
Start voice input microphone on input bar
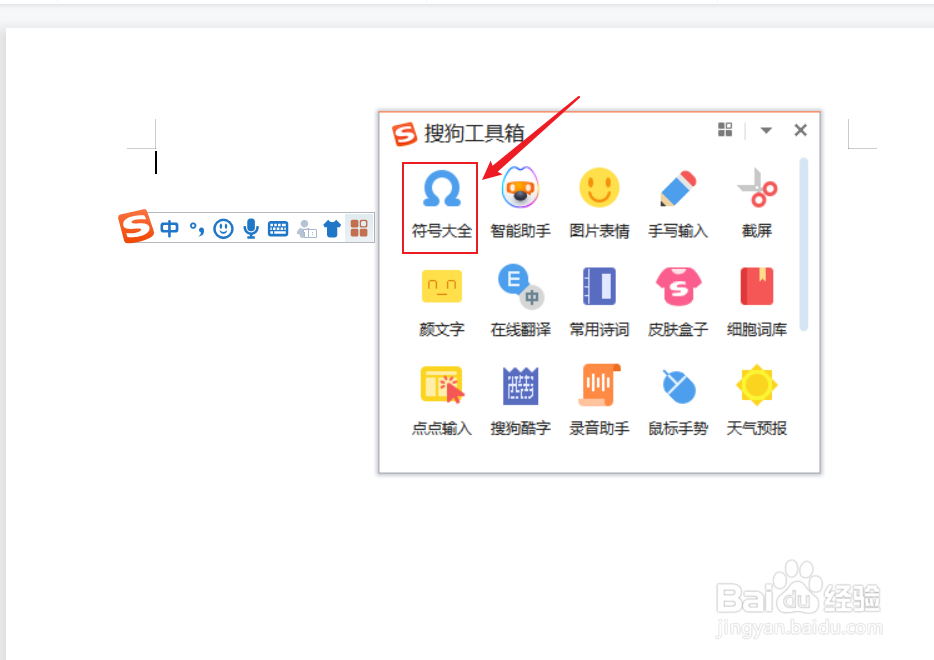click(x=251, y=228)
